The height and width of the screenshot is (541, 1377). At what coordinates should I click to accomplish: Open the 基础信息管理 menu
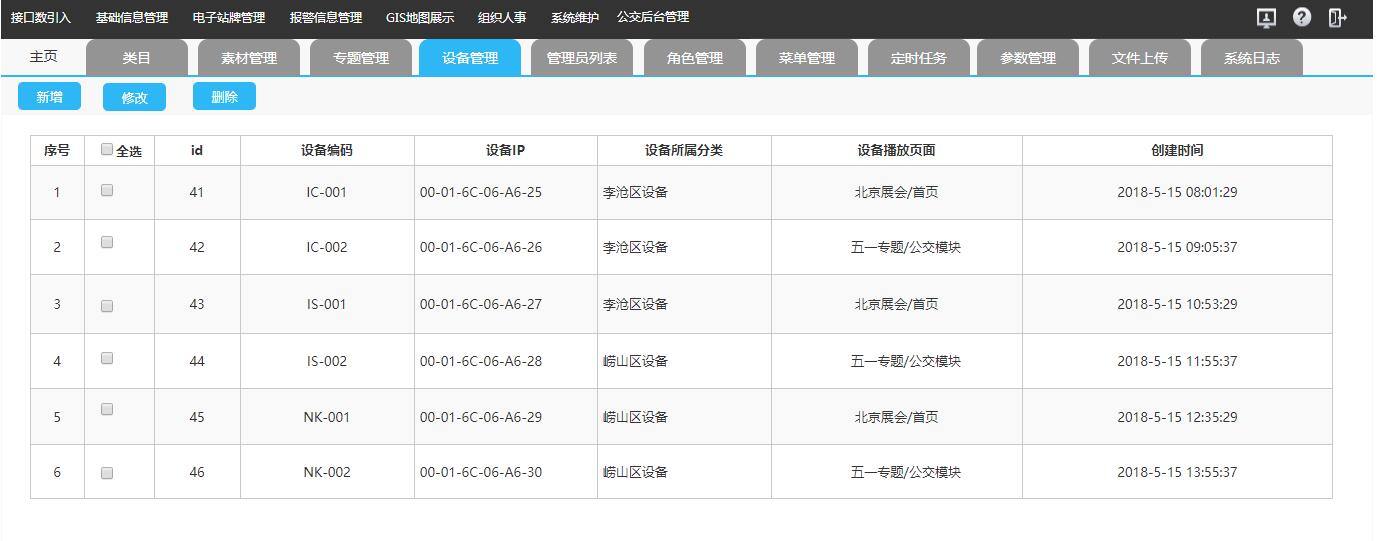132,18
